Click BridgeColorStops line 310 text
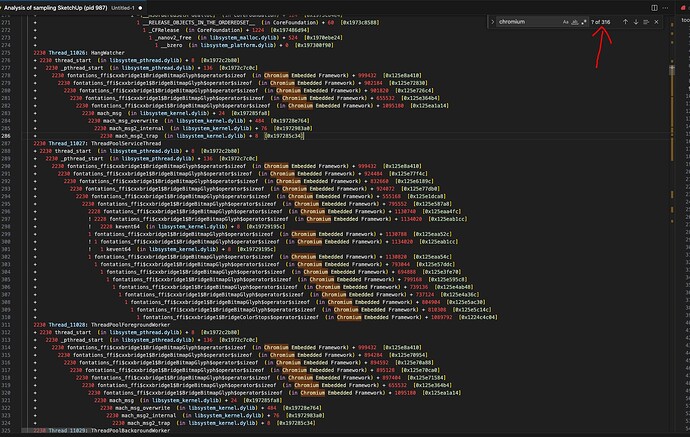690x437 pixels. (x=317, y=317)
